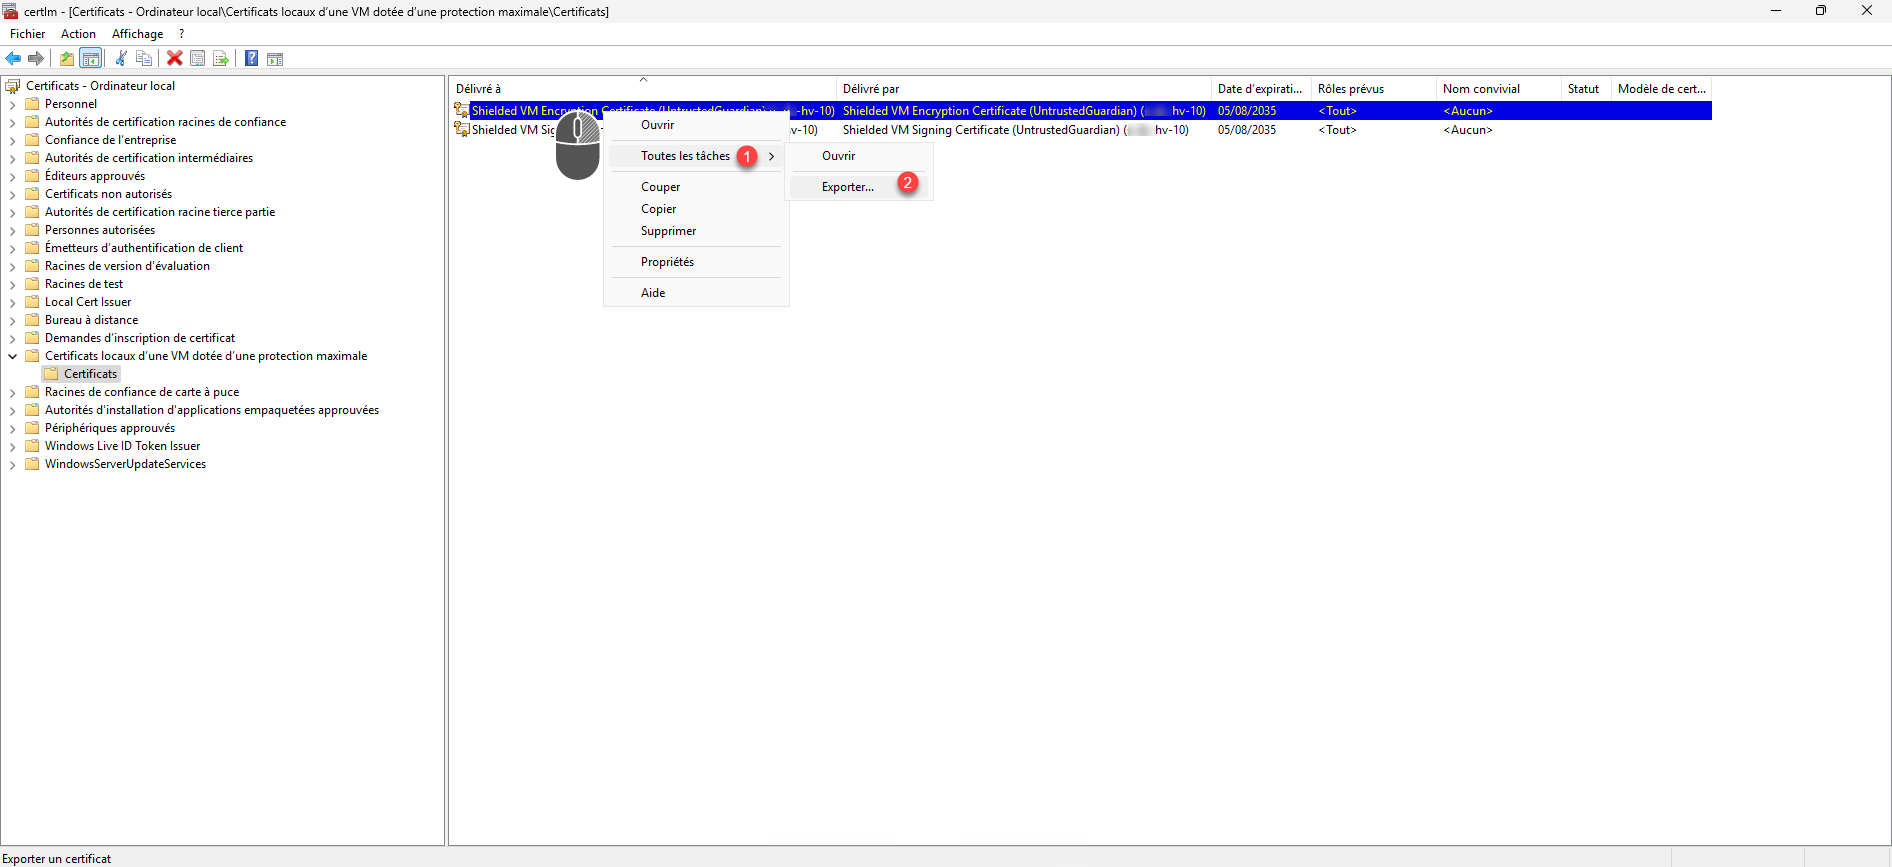Expand the Personnel folder node
This screenshot has height=867, width=1892.
tap(12, 105)
